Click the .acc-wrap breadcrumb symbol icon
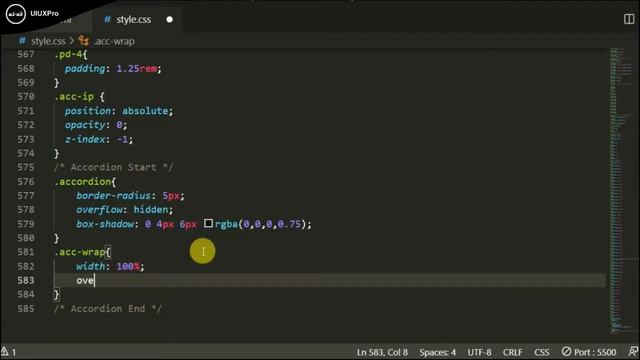The image size is (640, 360). click(x=84, y=41)
